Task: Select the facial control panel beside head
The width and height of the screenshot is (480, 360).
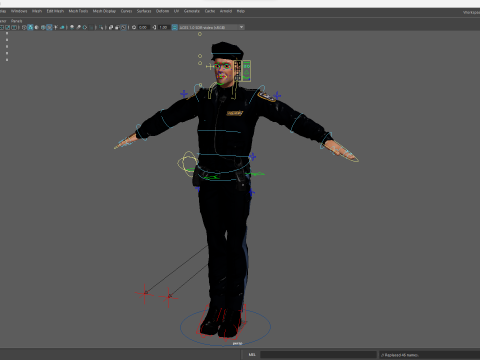Action: click(x=242, y=71)
